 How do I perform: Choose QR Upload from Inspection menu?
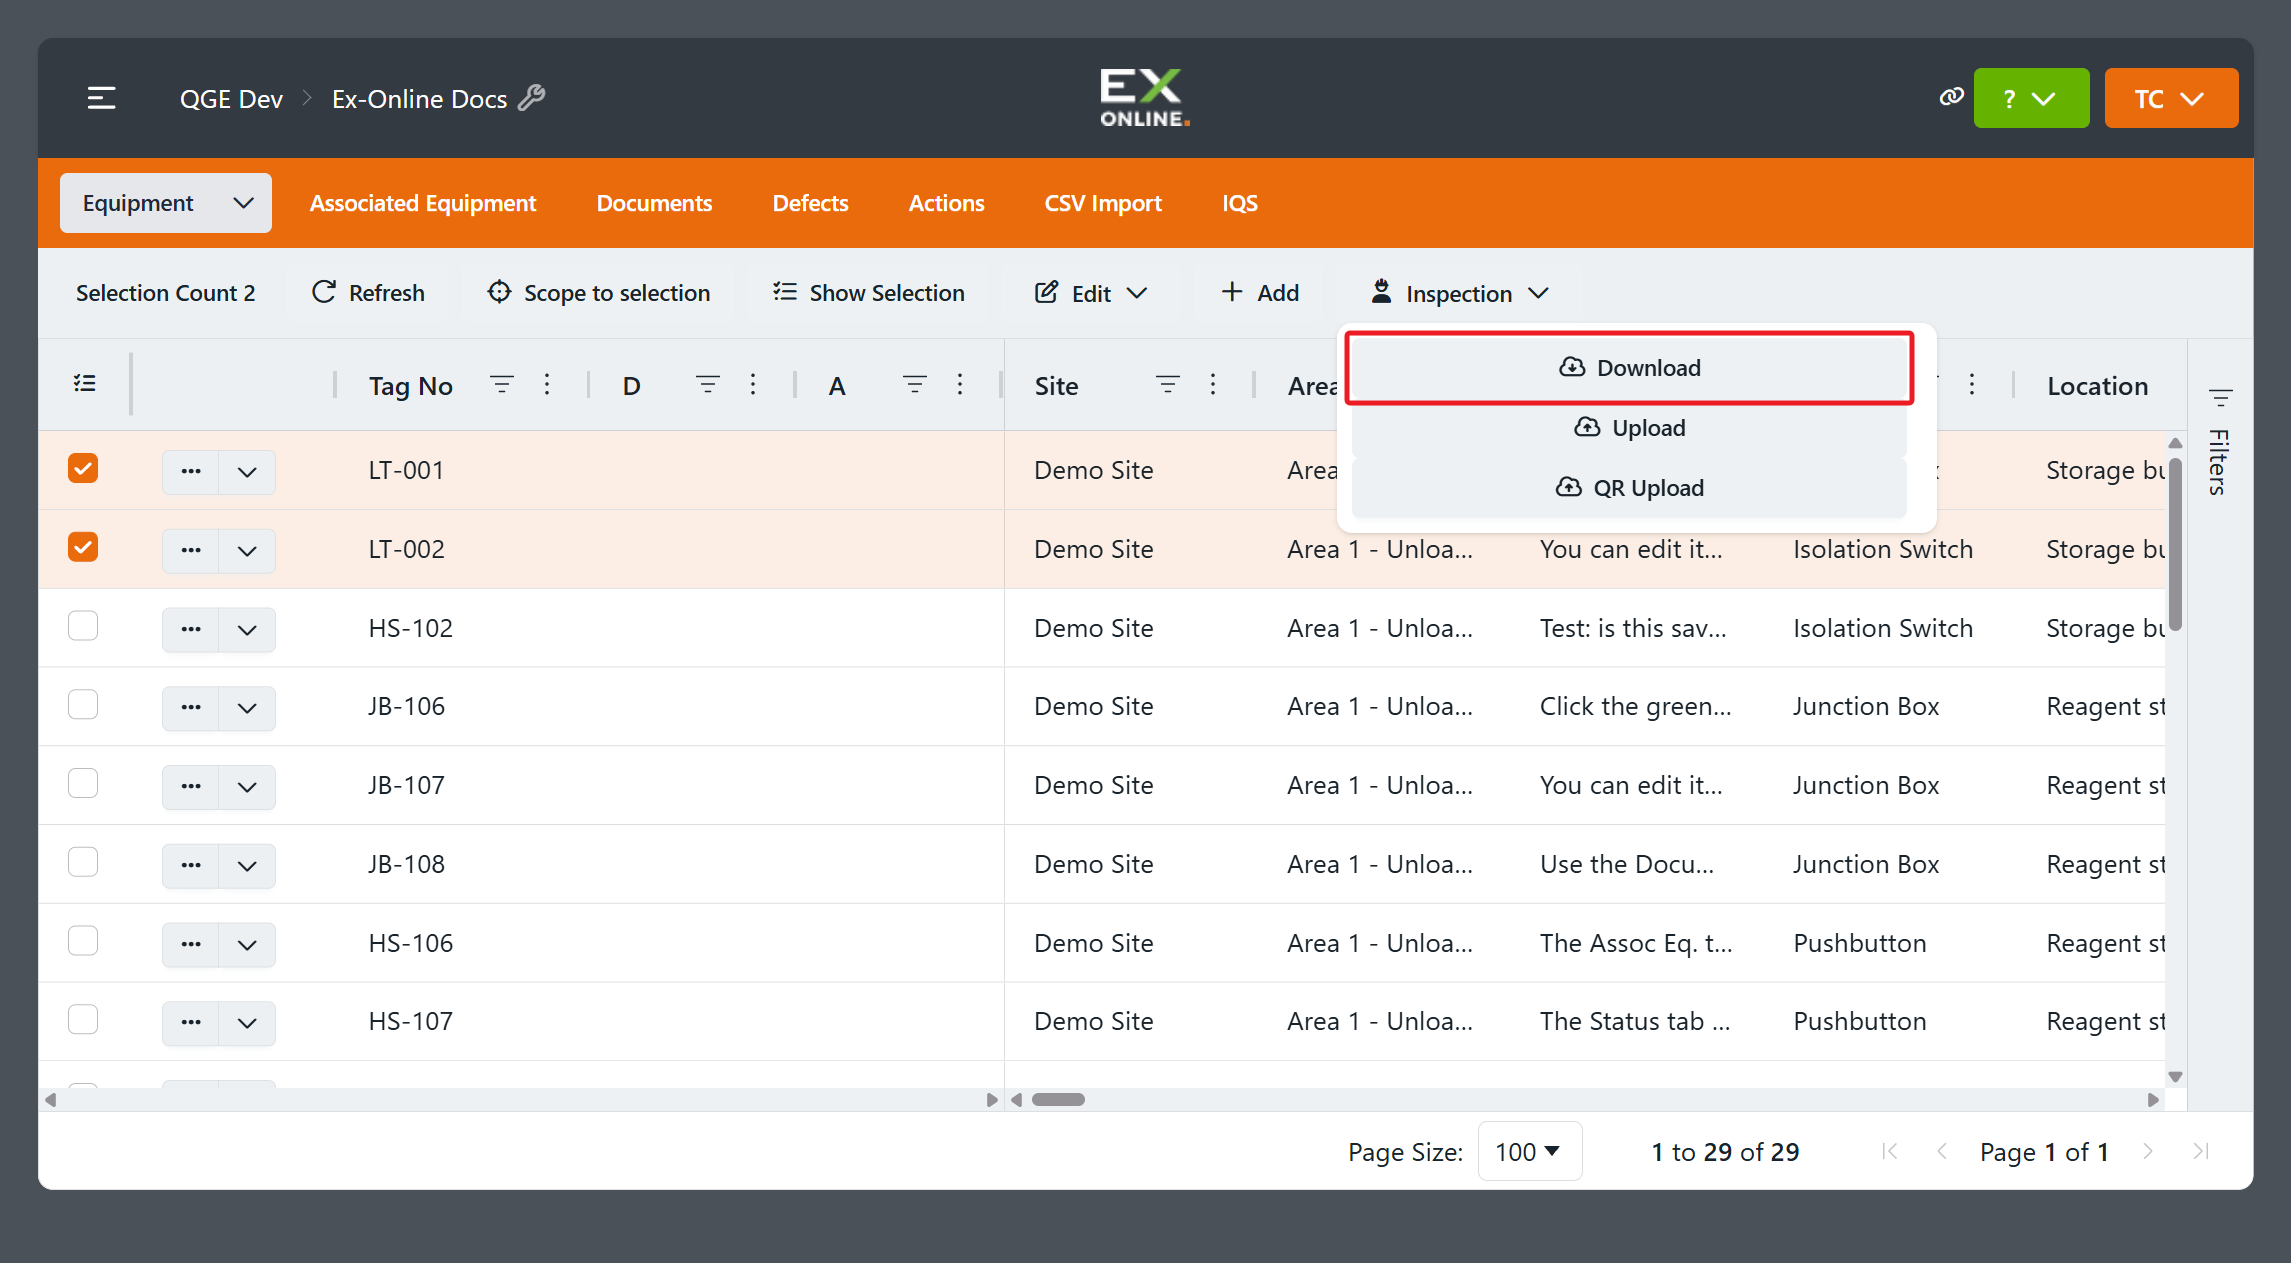pyautogui.click(x=1629, y=488)
